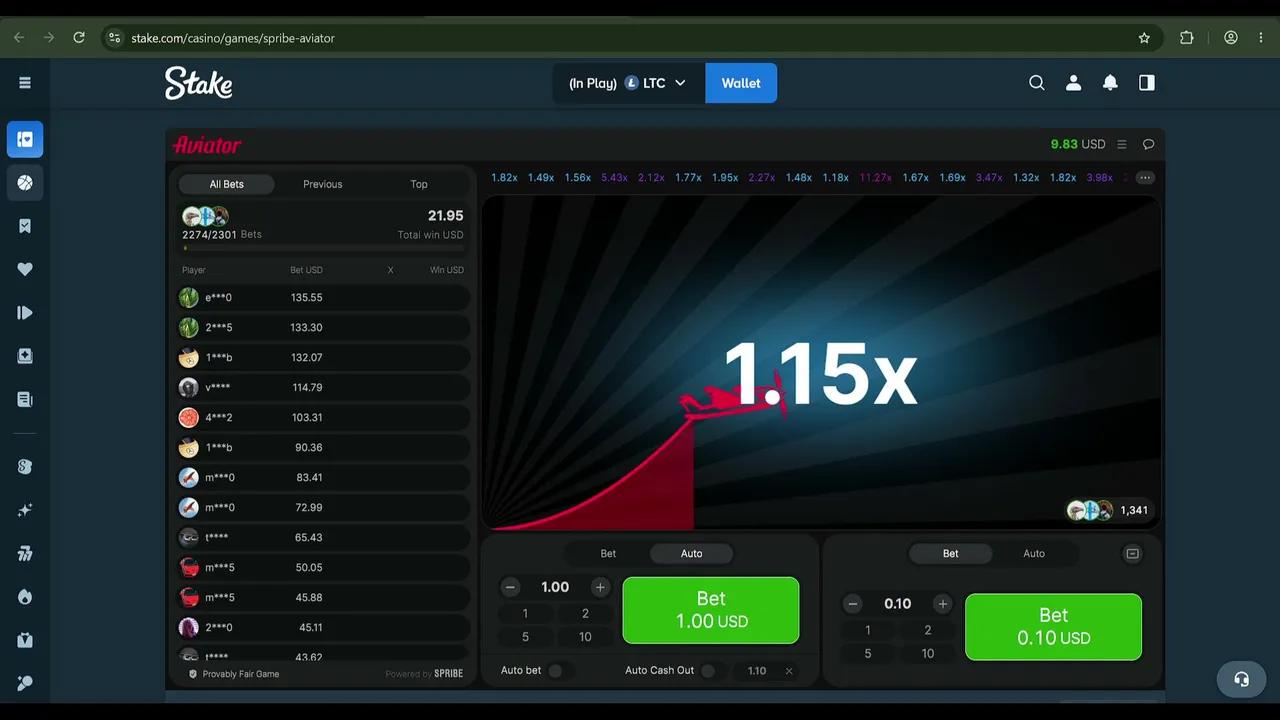1280x720 pixels.
Task: Select player e***0 row with 135.55 bet
Action: point(323,297)
